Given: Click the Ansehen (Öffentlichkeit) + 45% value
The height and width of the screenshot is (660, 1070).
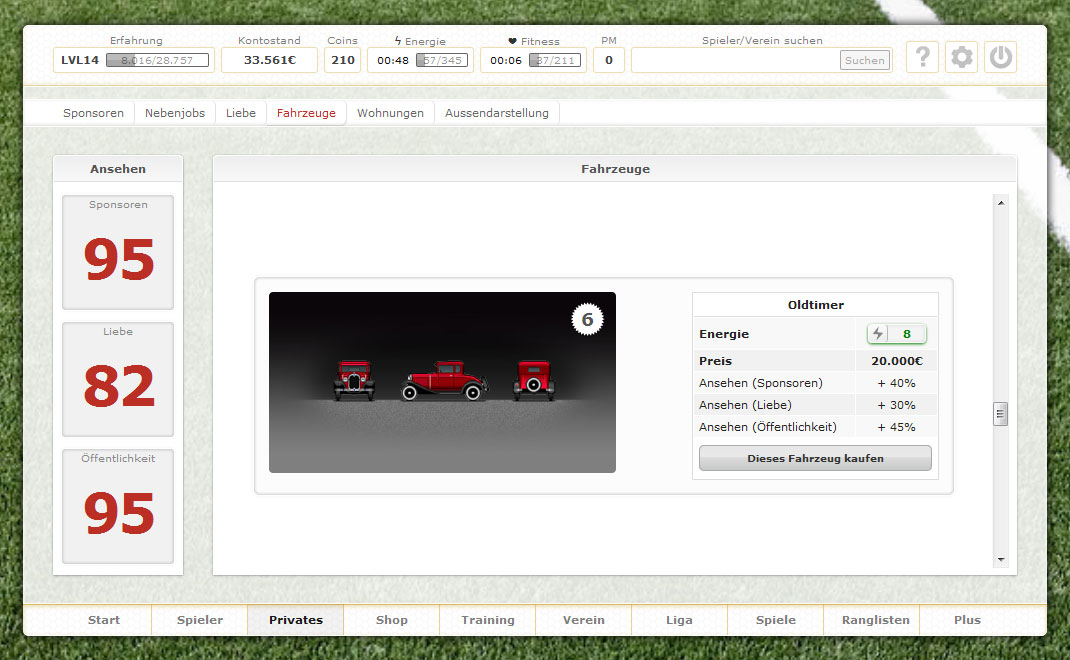Looking at the screenshot, I should (x=897, y=427).
